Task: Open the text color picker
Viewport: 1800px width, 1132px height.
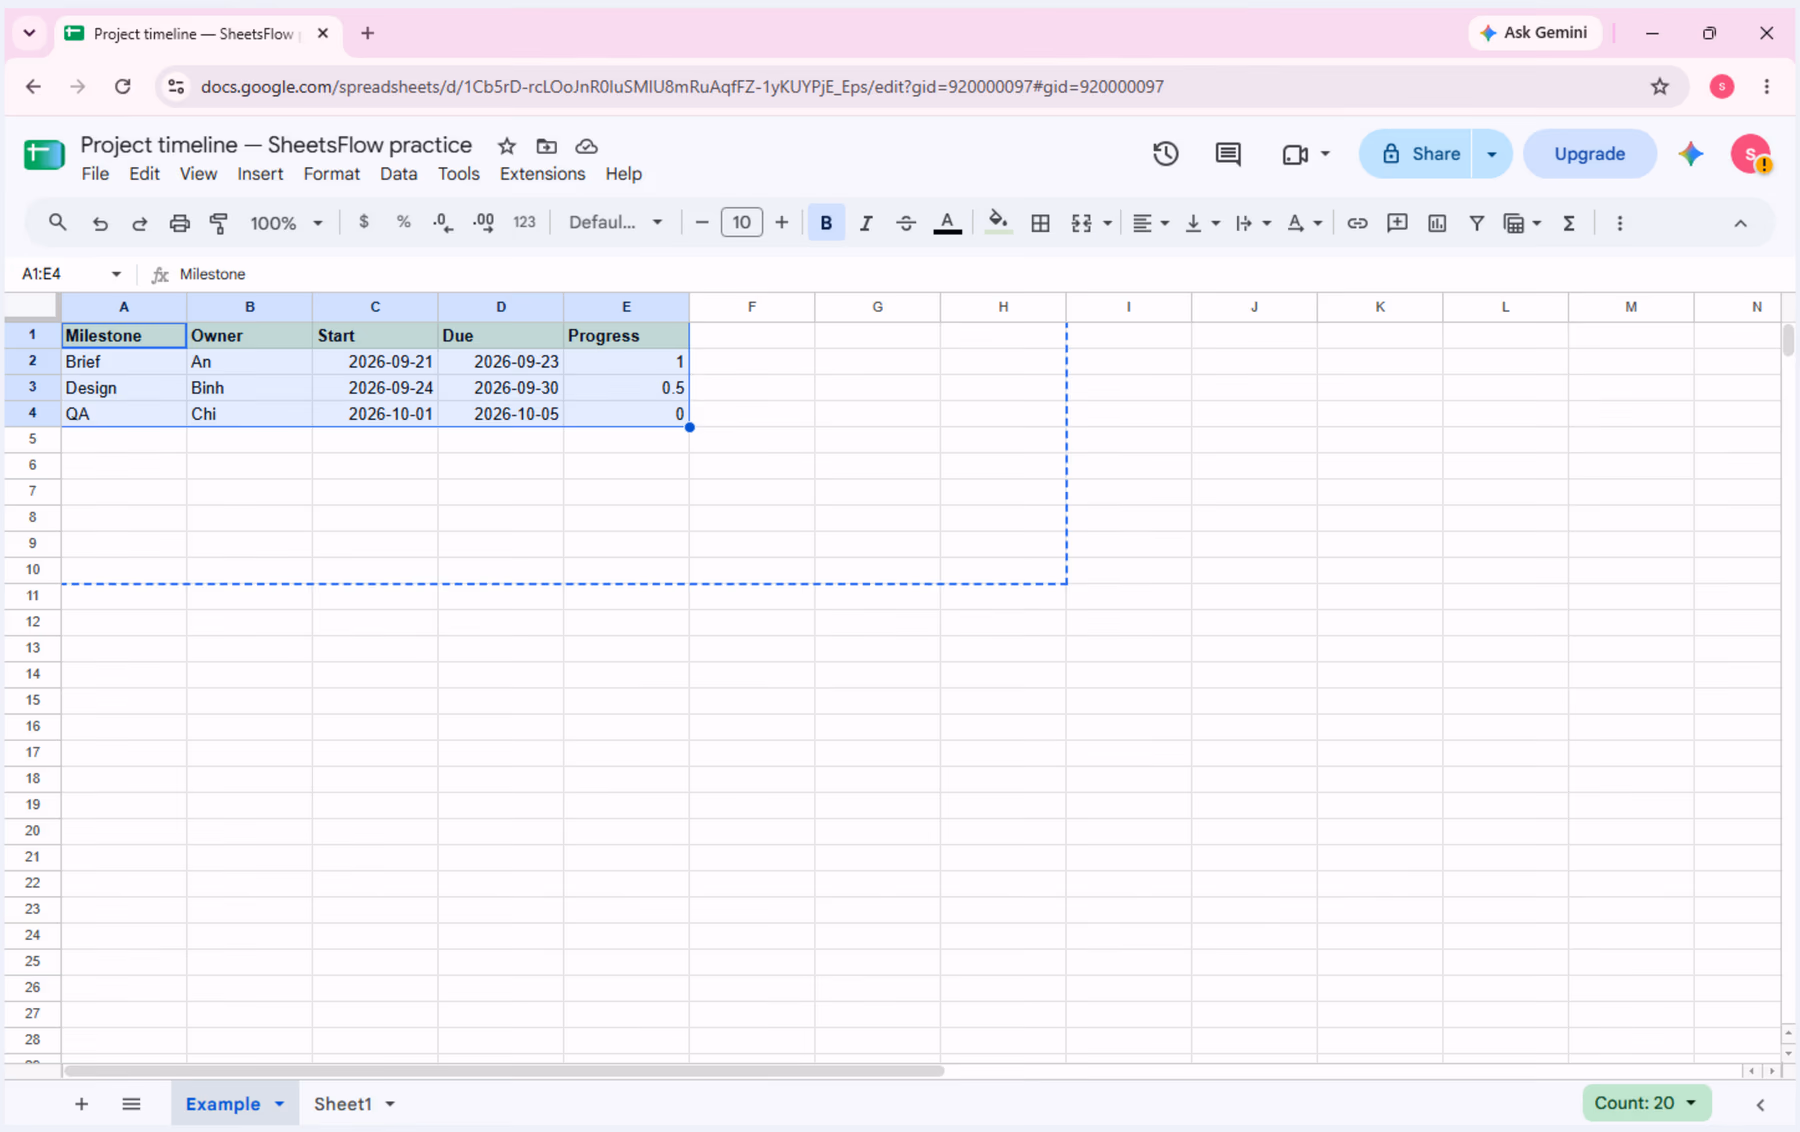Action: click(947, 223)
